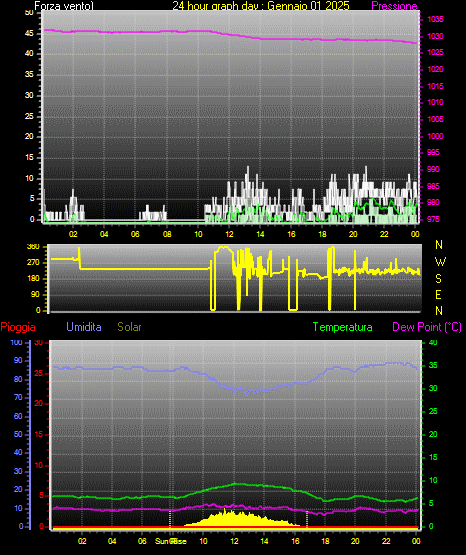Click the Dew Point (°C) legend label
The image size is (466, 555).
point(427,327)
